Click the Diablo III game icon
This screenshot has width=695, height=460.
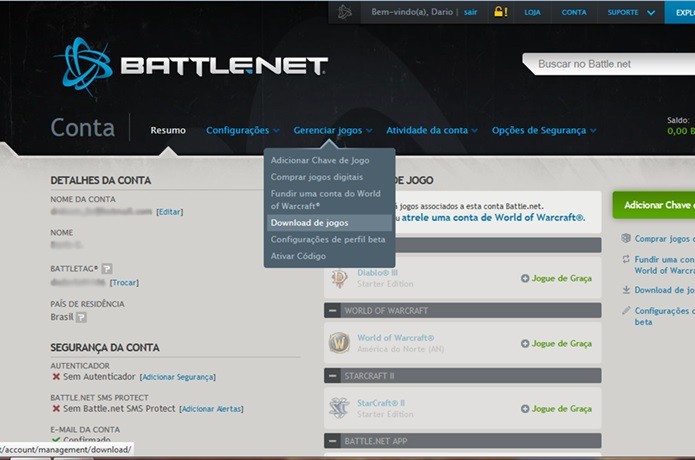click(x=340, y=278)
